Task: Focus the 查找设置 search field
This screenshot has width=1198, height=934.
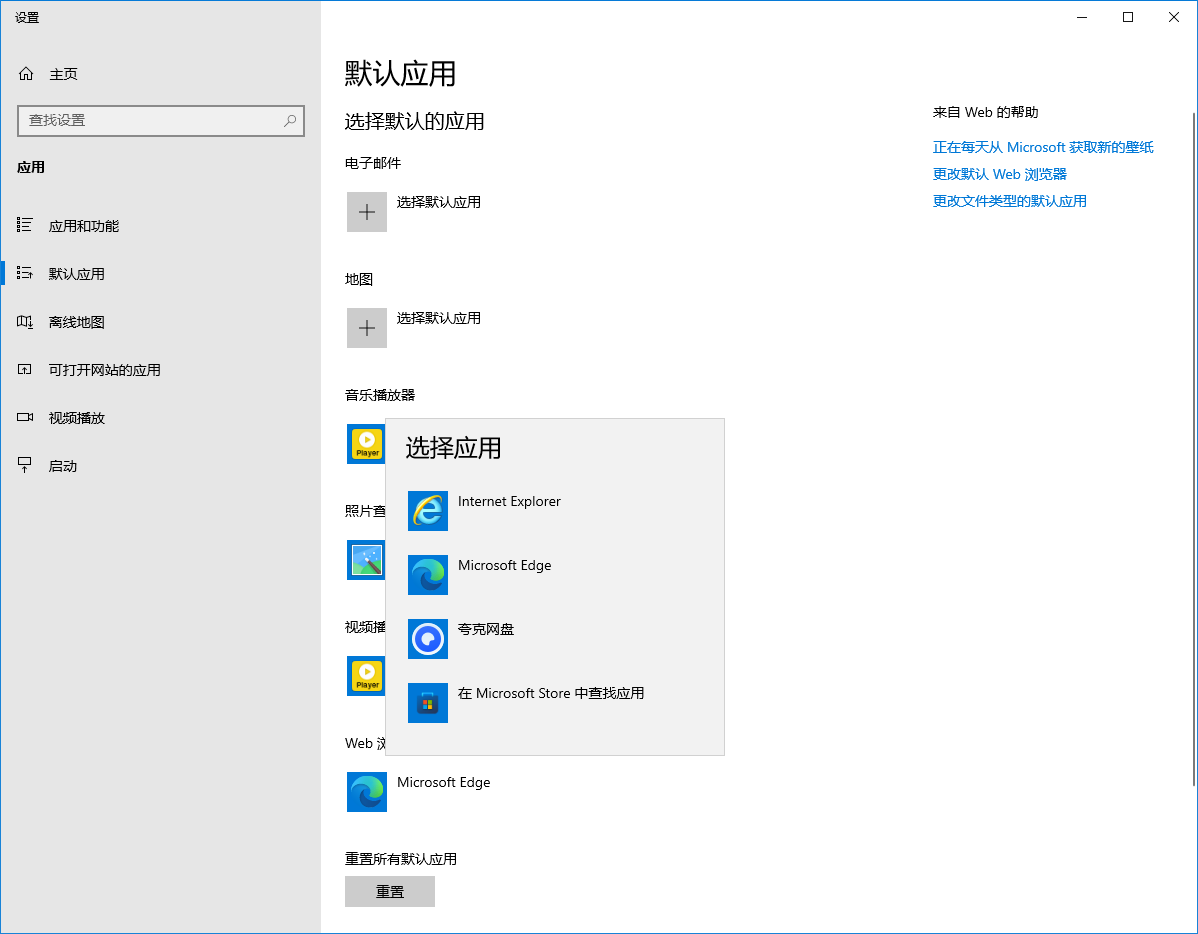Action: (x=161, y=121)
